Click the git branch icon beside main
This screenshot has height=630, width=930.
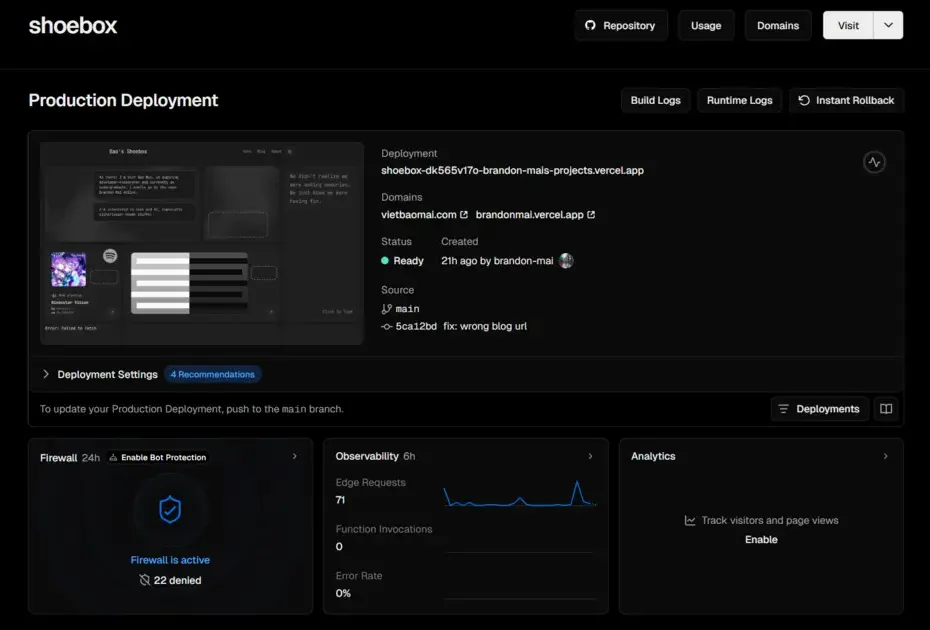(x=389, y=308)
